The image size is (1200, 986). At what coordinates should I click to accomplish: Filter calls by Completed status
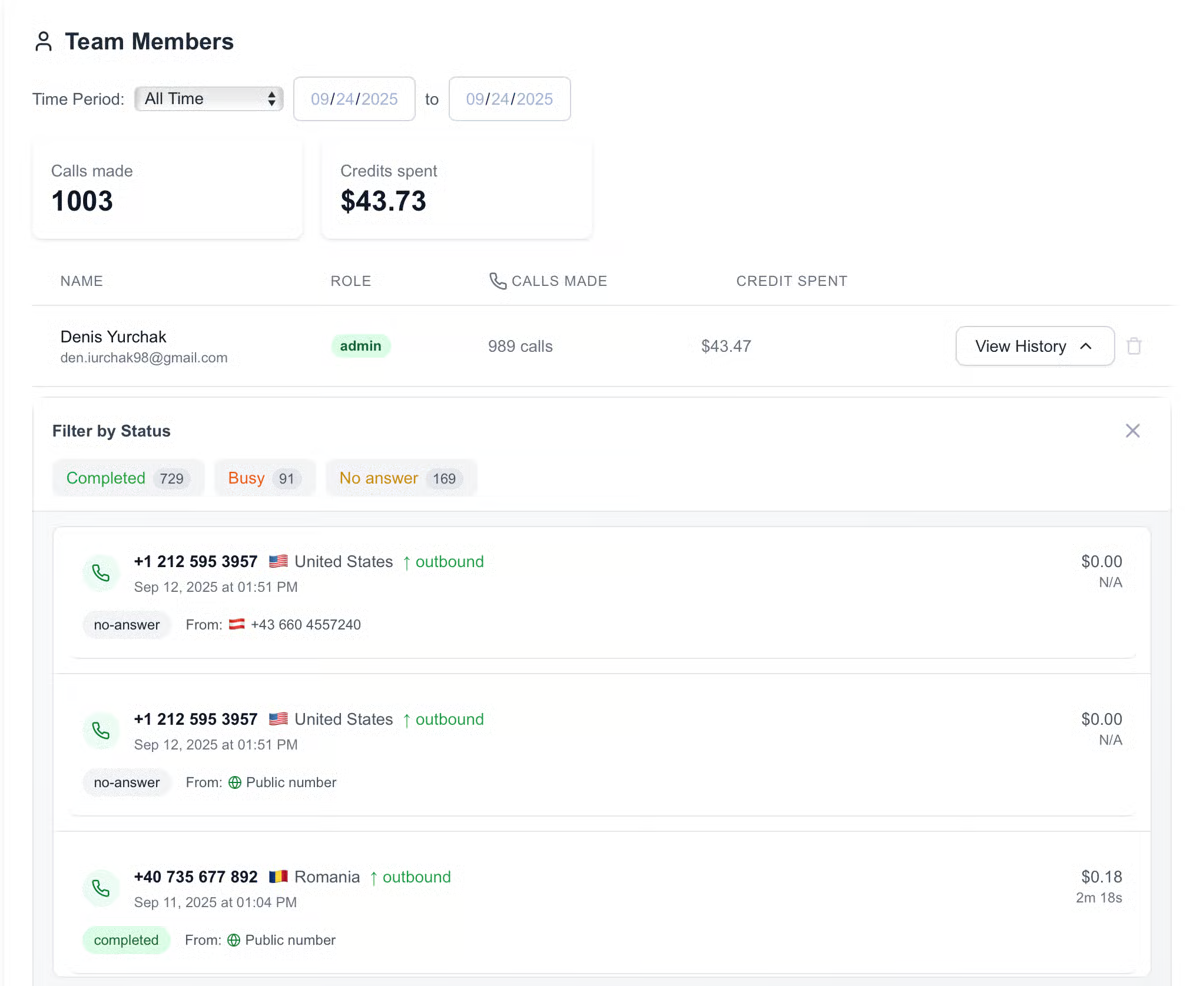[x=128, y=478]
